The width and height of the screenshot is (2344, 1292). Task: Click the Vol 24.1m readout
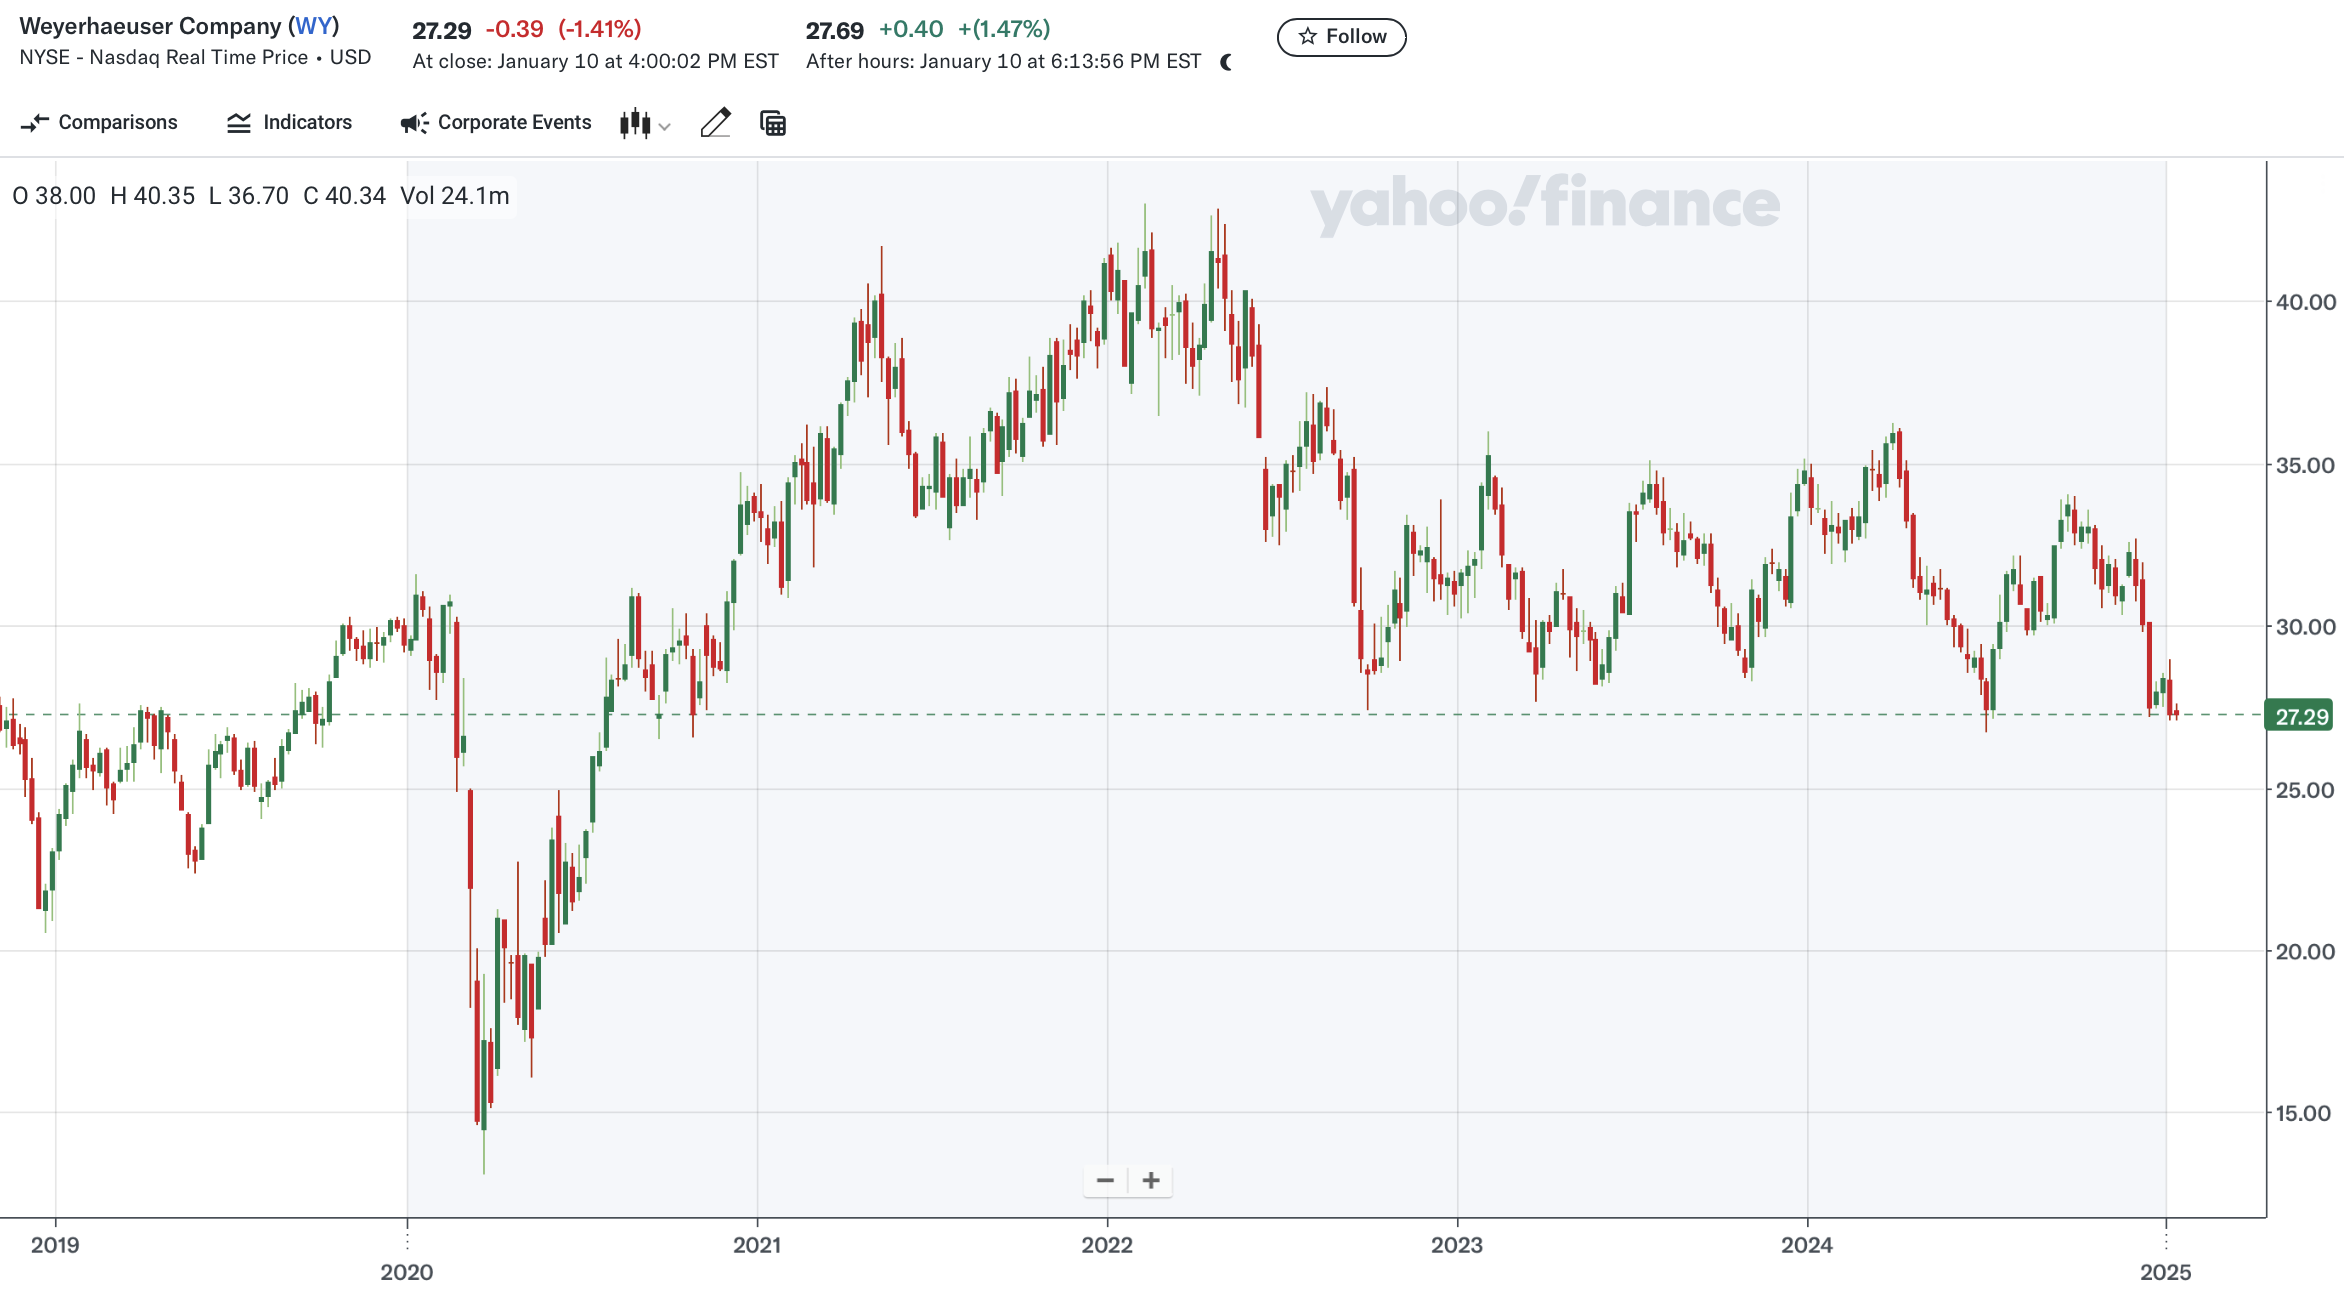pos(455,196)
